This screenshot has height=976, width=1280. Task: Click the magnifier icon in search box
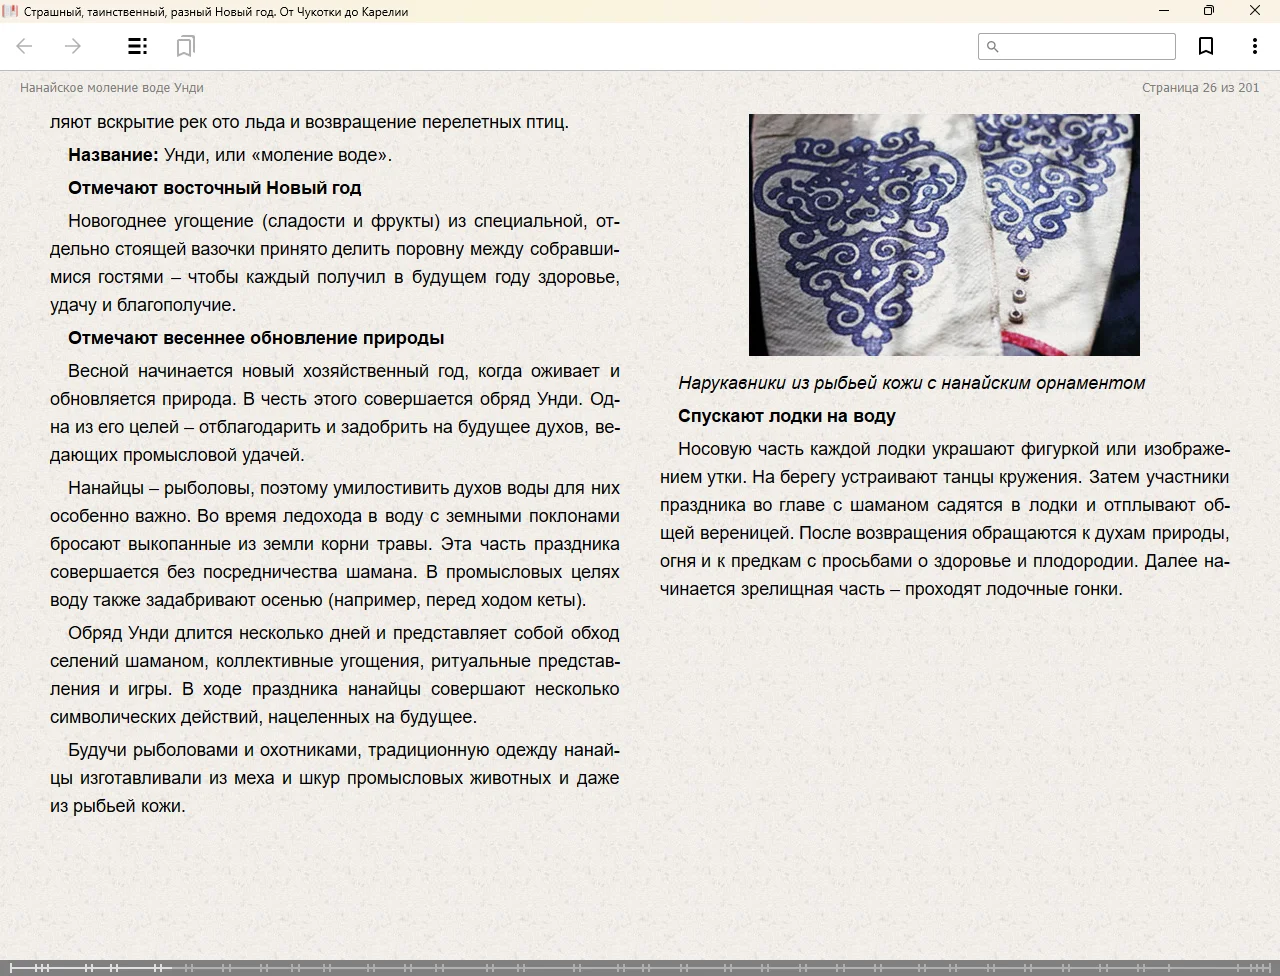pos(992,47)
